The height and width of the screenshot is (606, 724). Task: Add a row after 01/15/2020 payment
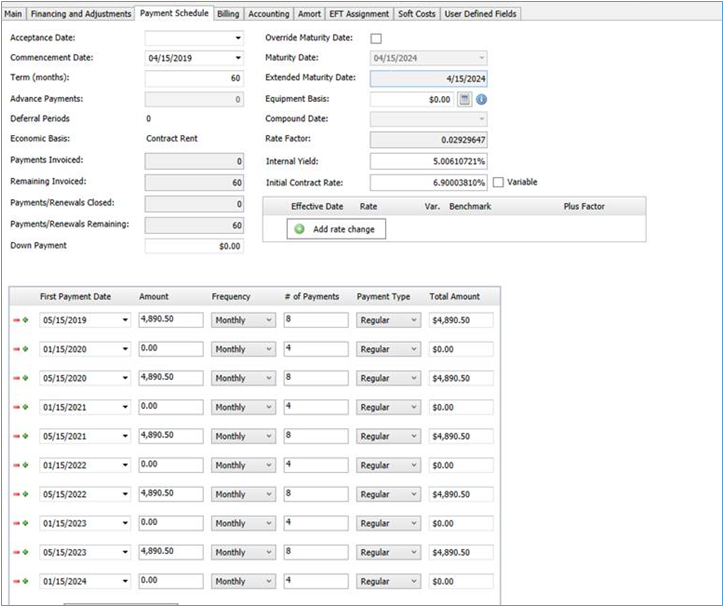point(25,349)
